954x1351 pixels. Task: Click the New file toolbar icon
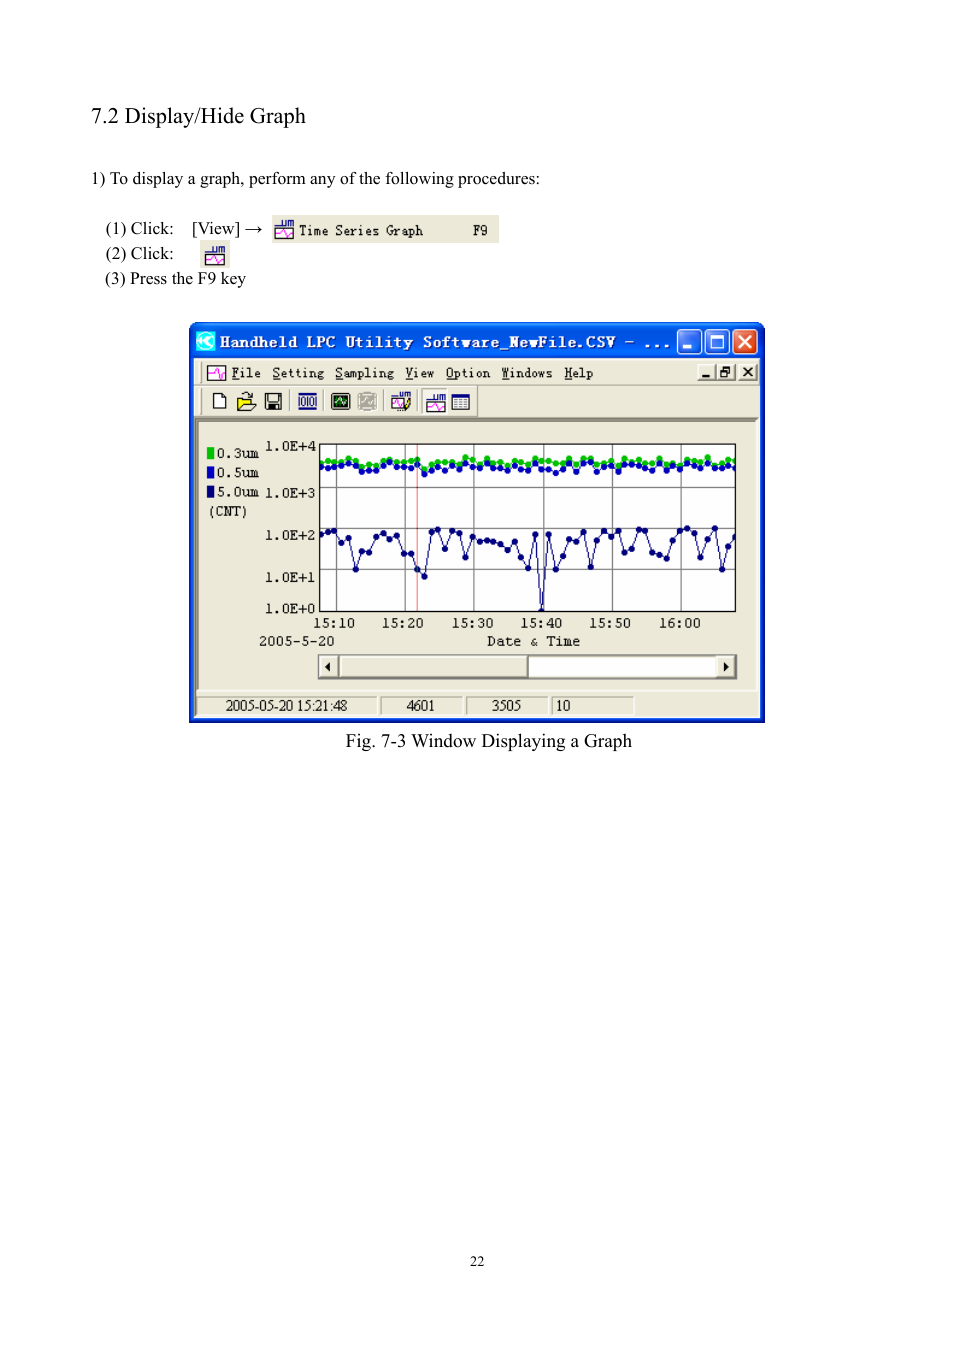(219, 401)
